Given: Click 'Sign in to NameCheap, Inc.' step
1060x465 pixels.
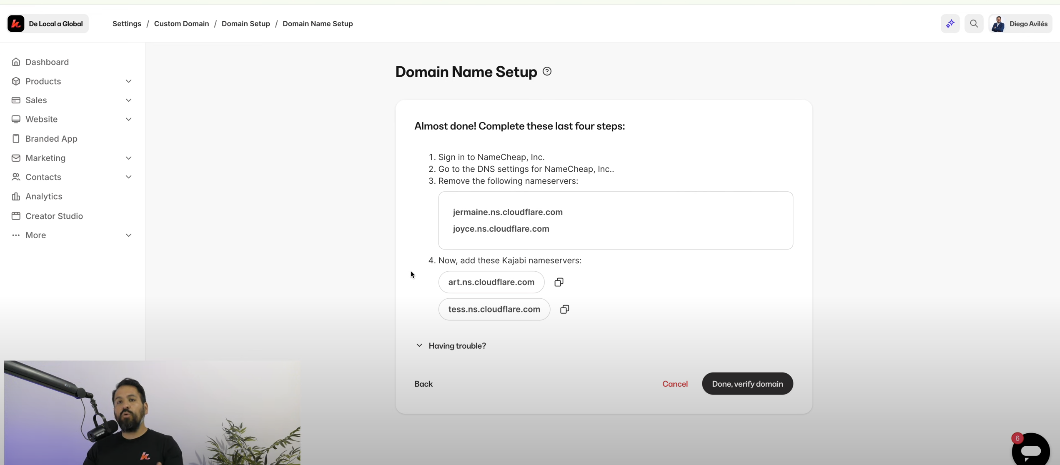Looking at the screenshot, I should pos(491,157).
